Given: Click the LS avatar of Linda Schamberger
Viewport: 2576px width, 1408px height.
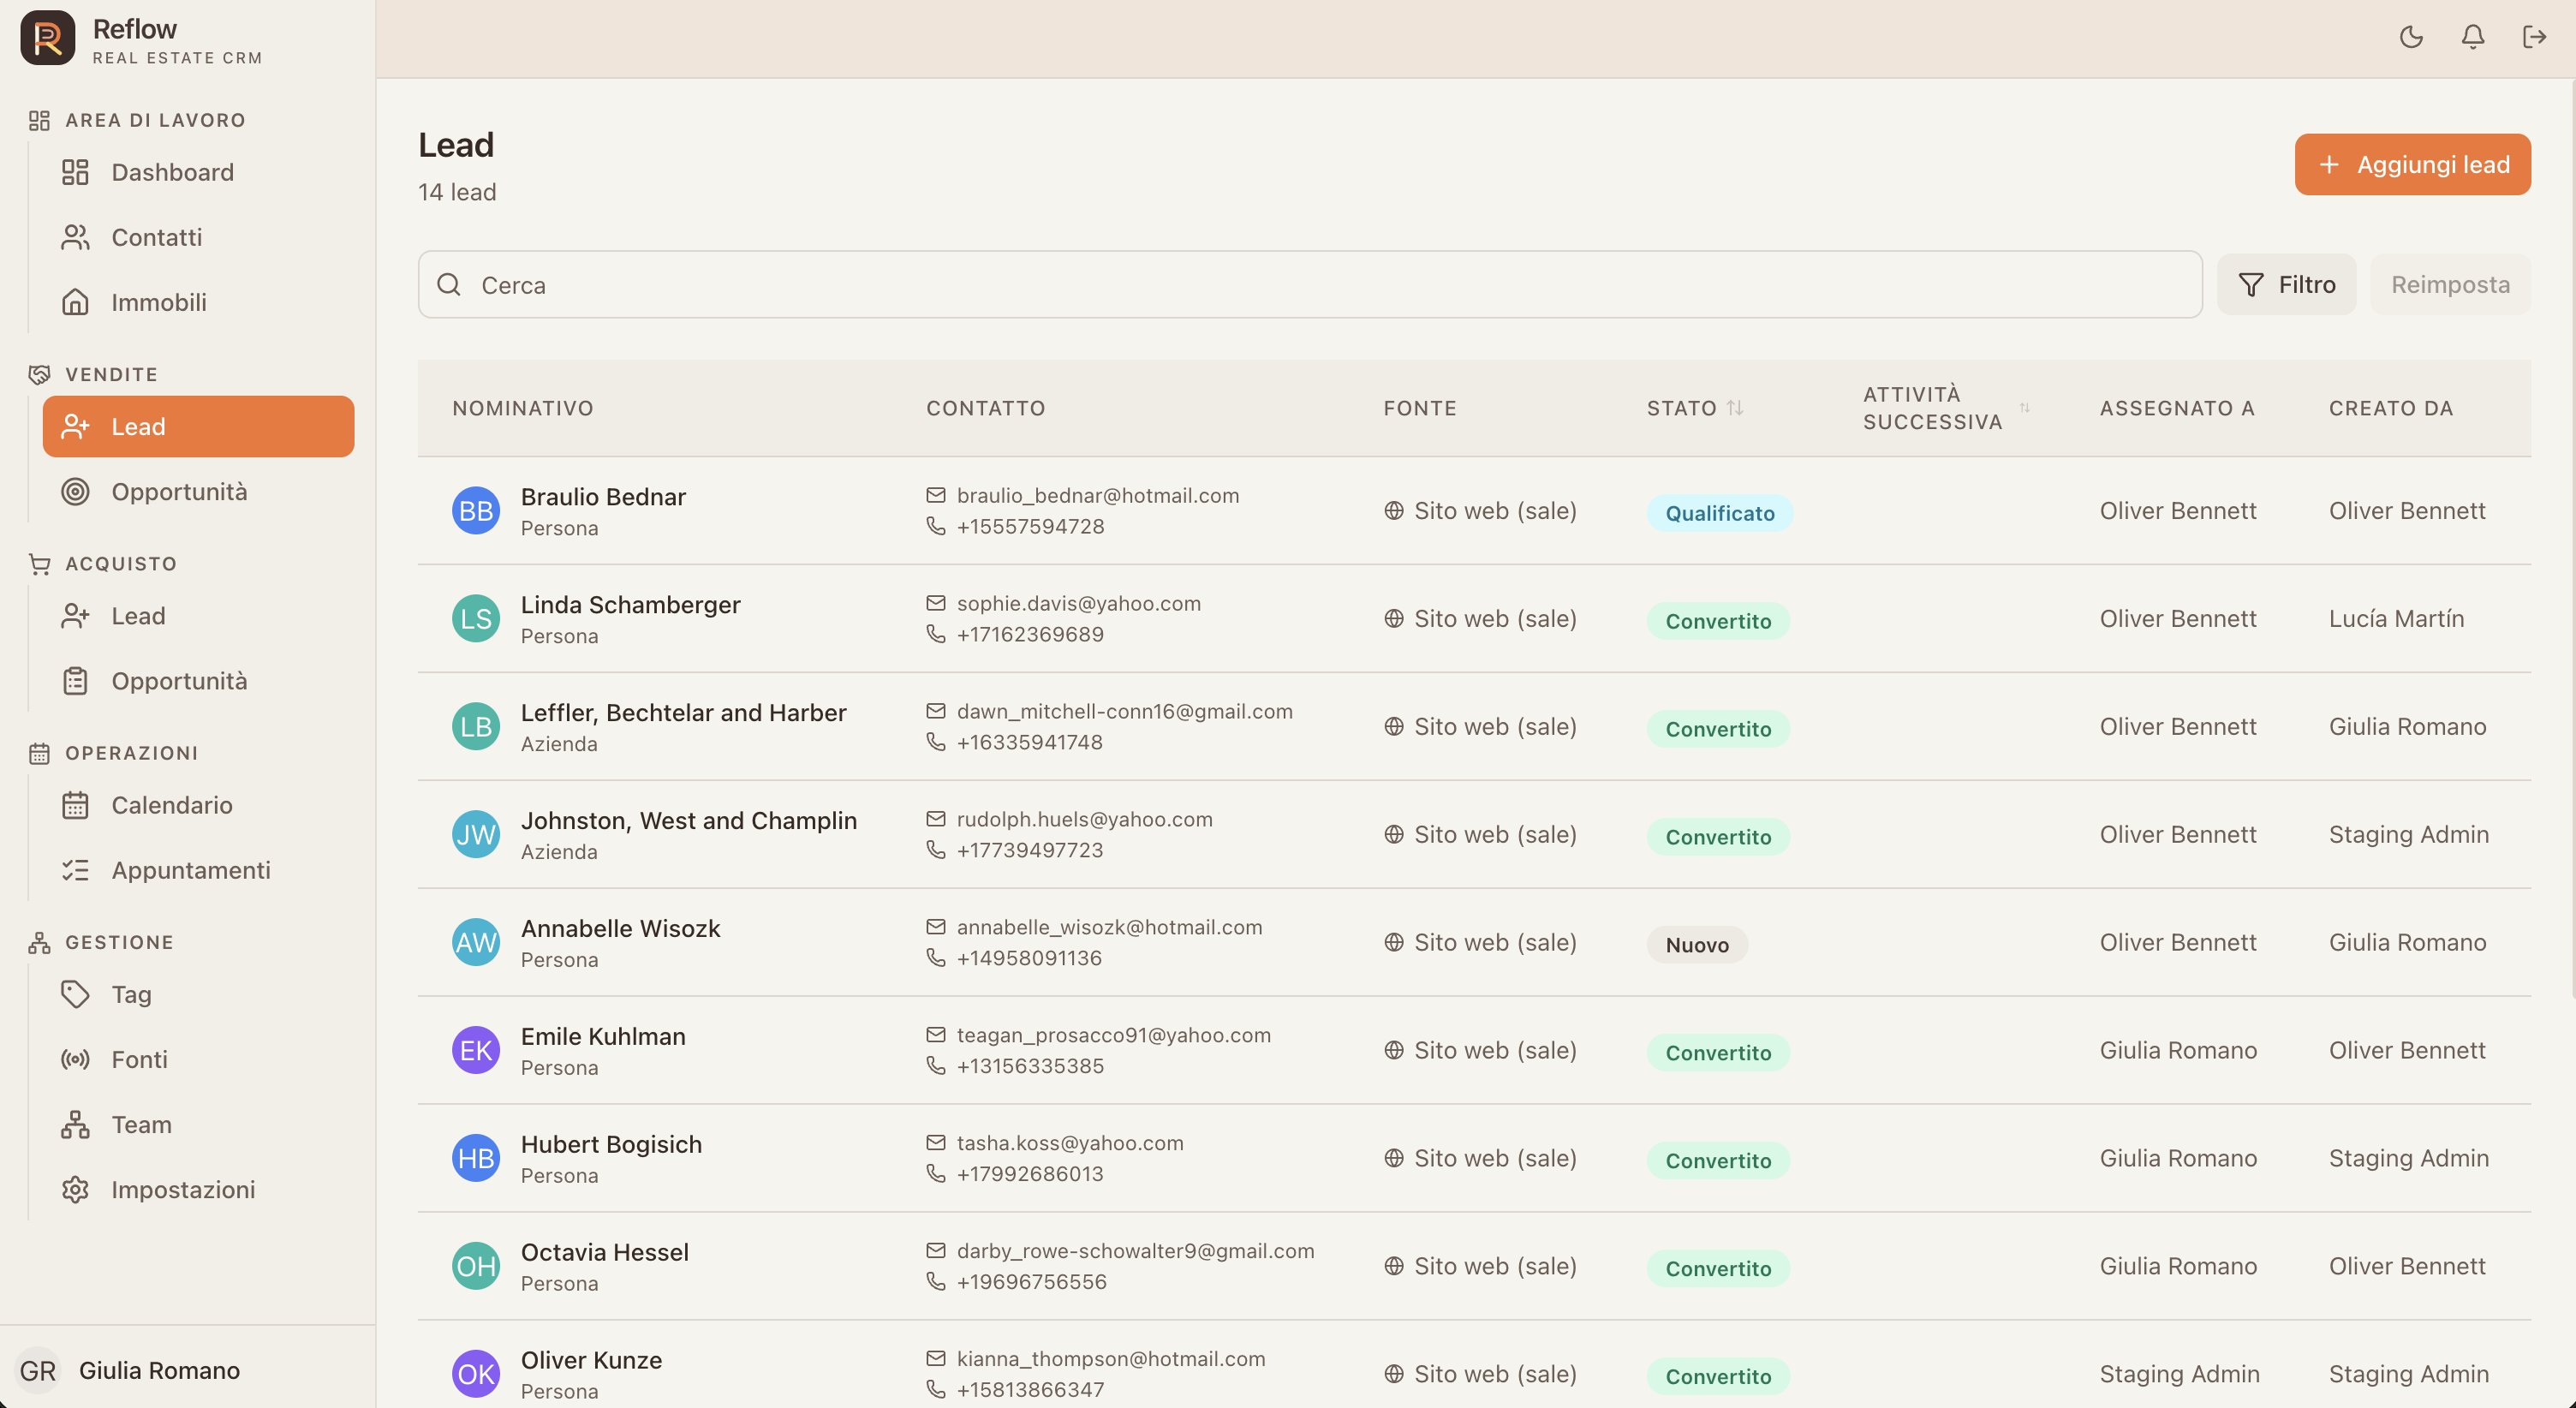Looking at the screenshot, I should [x=476, y=619].
